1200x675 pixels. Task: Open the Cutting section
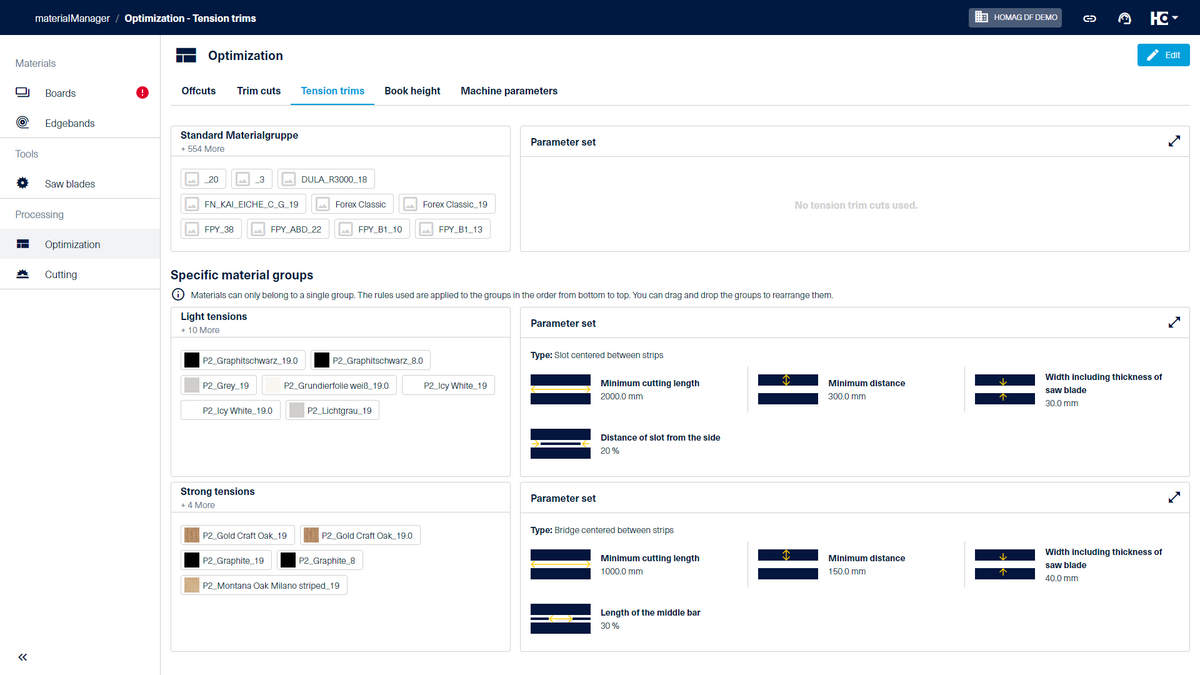tap(61, 274)
